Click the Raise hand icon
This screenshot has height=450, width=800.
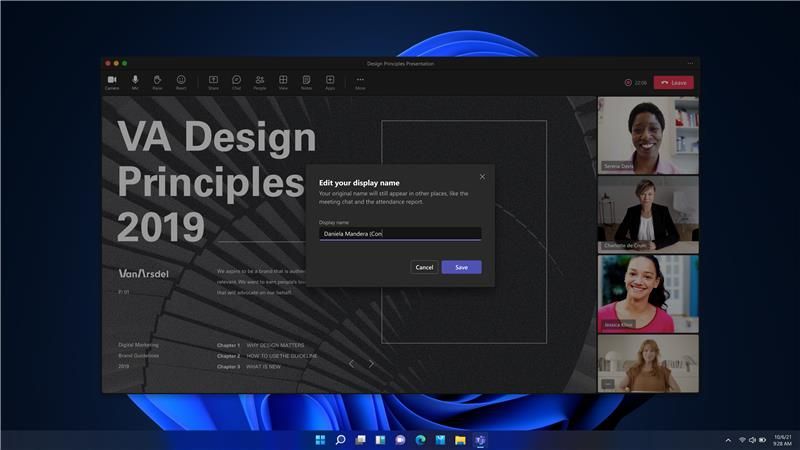158,82
